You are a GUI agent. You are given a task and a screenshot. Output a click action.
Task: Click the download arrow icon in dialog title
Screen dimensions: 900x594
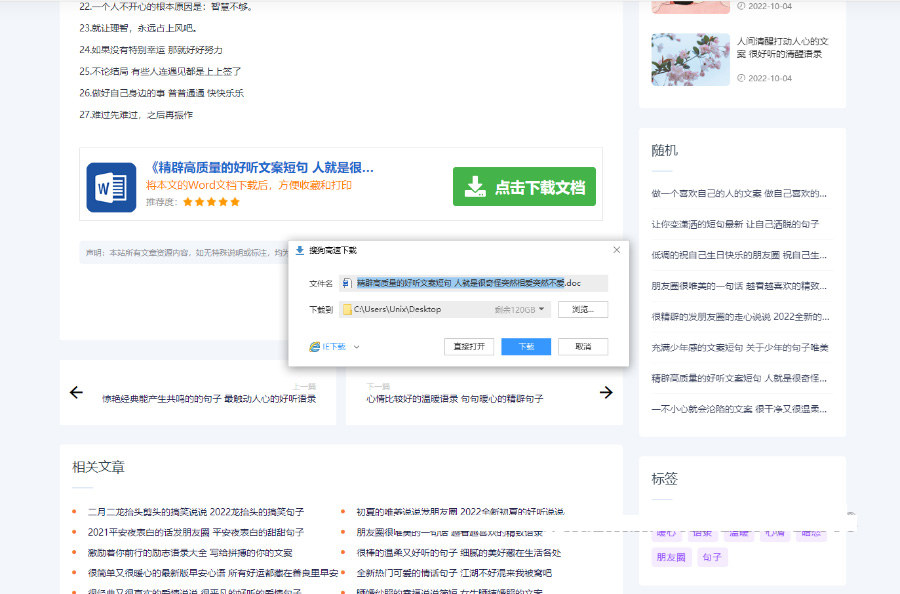tap(299, 250)
